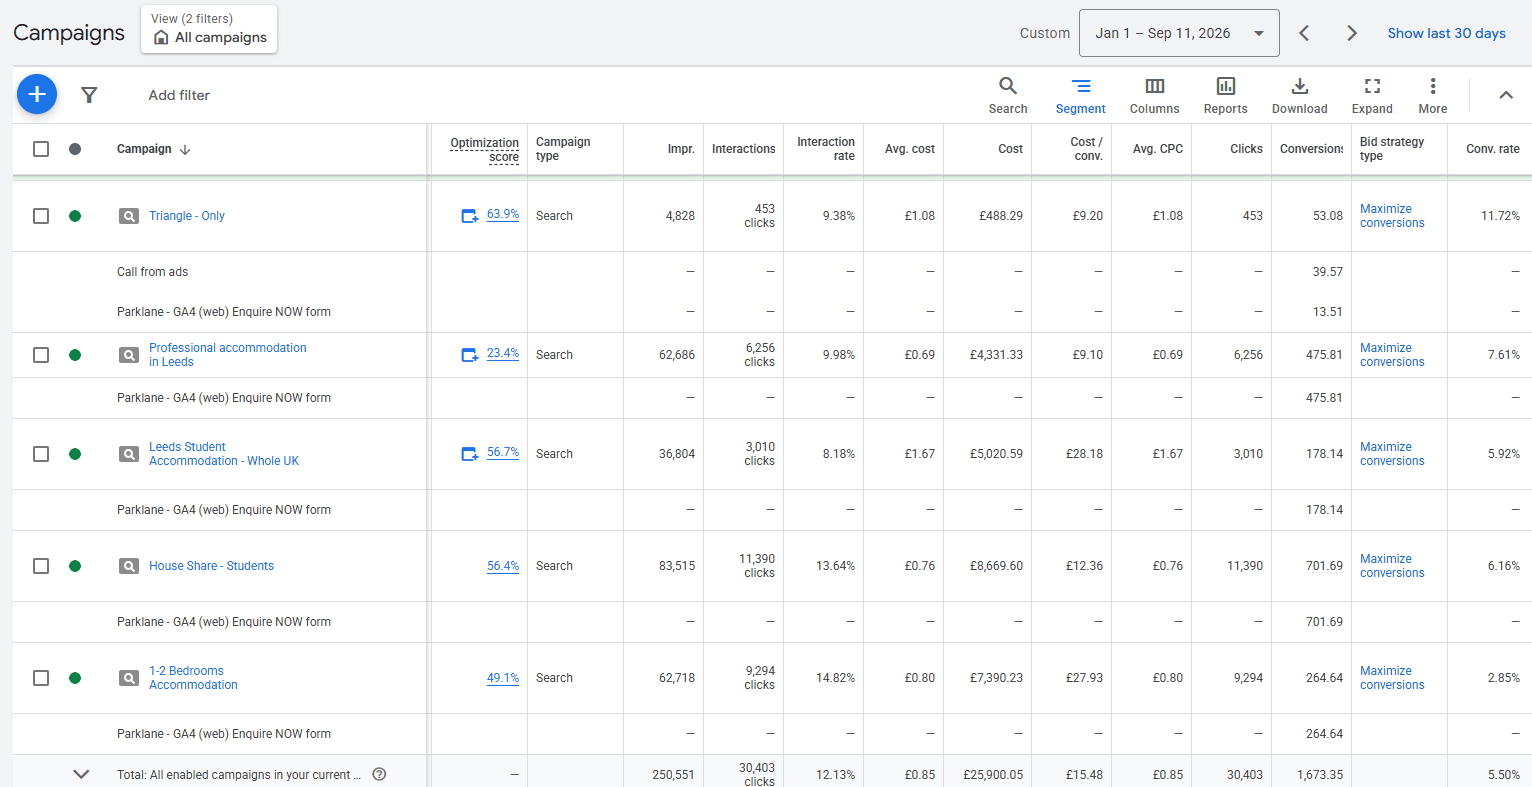Open the Search tool in table toolbar
This screenshot has width=1532, height=787.
[1008, 95]
